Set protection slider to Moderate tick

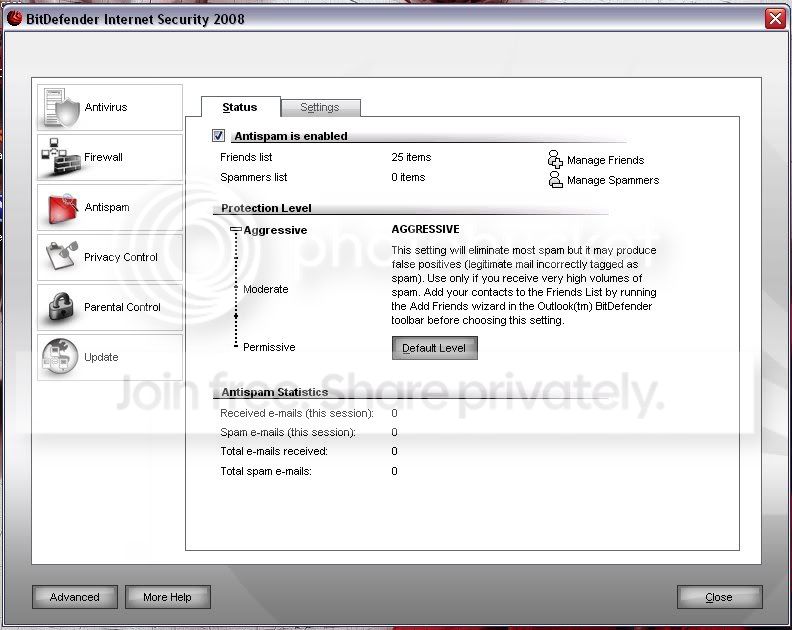pyautogui.click(x=235, y=288)
